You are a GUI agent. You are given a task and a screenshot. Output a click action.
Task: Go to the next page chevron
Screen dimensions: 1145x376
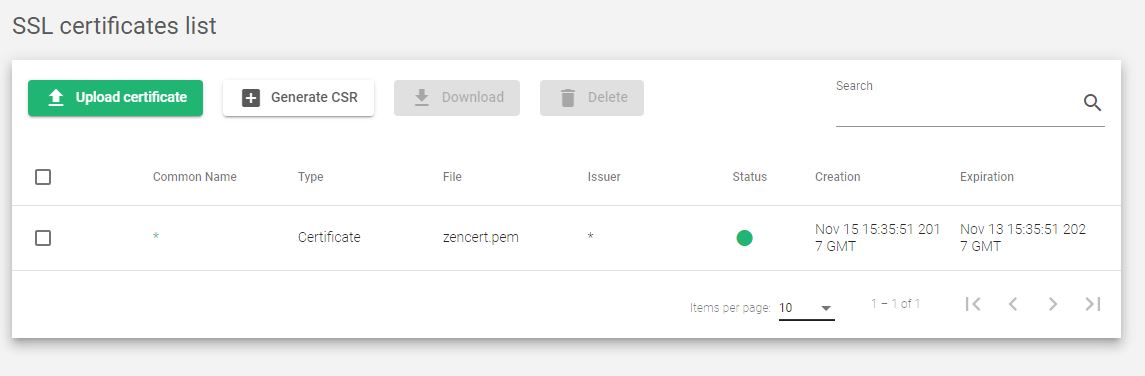click(1052, 304)
